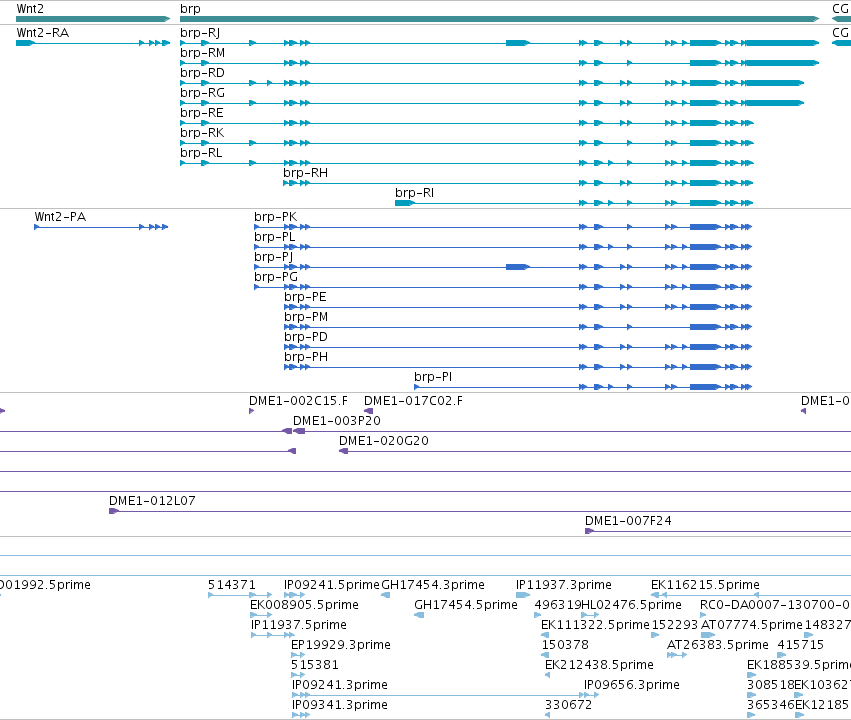Click the first exon block of Wnt2-RA
The height and width of the screenshot is (720, 851).
25,43
